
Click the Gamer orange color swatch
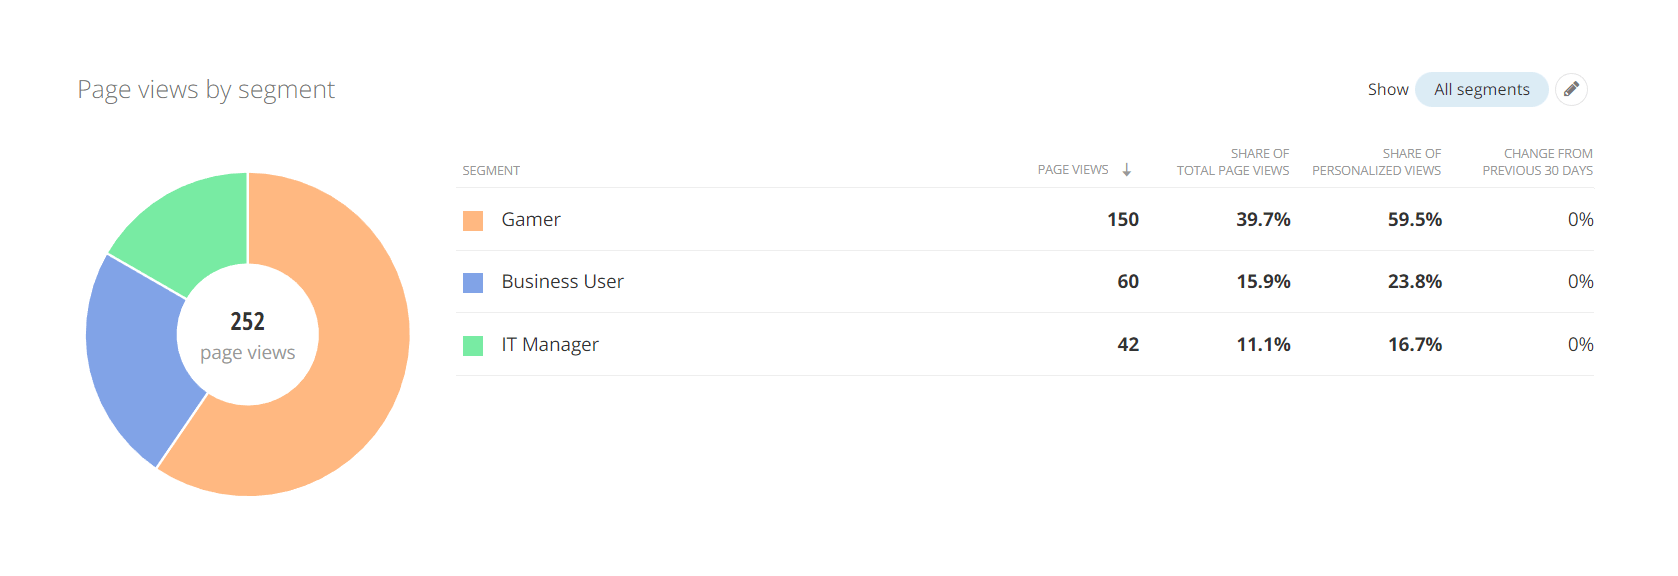click(473, 220)
